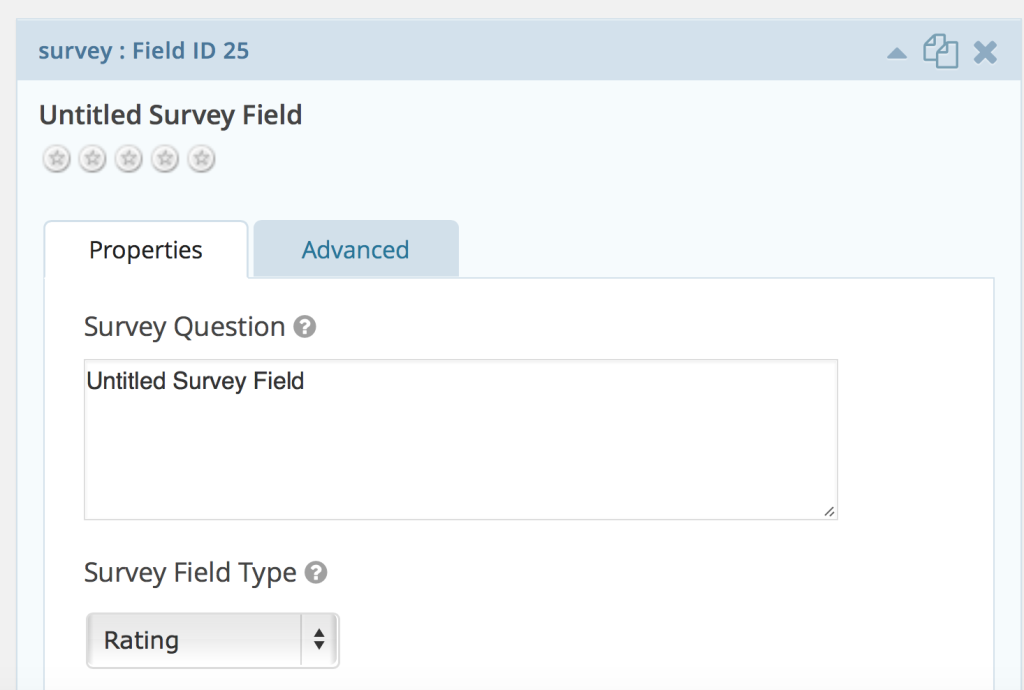
Task: Click the first rating star
Action: 55,158
